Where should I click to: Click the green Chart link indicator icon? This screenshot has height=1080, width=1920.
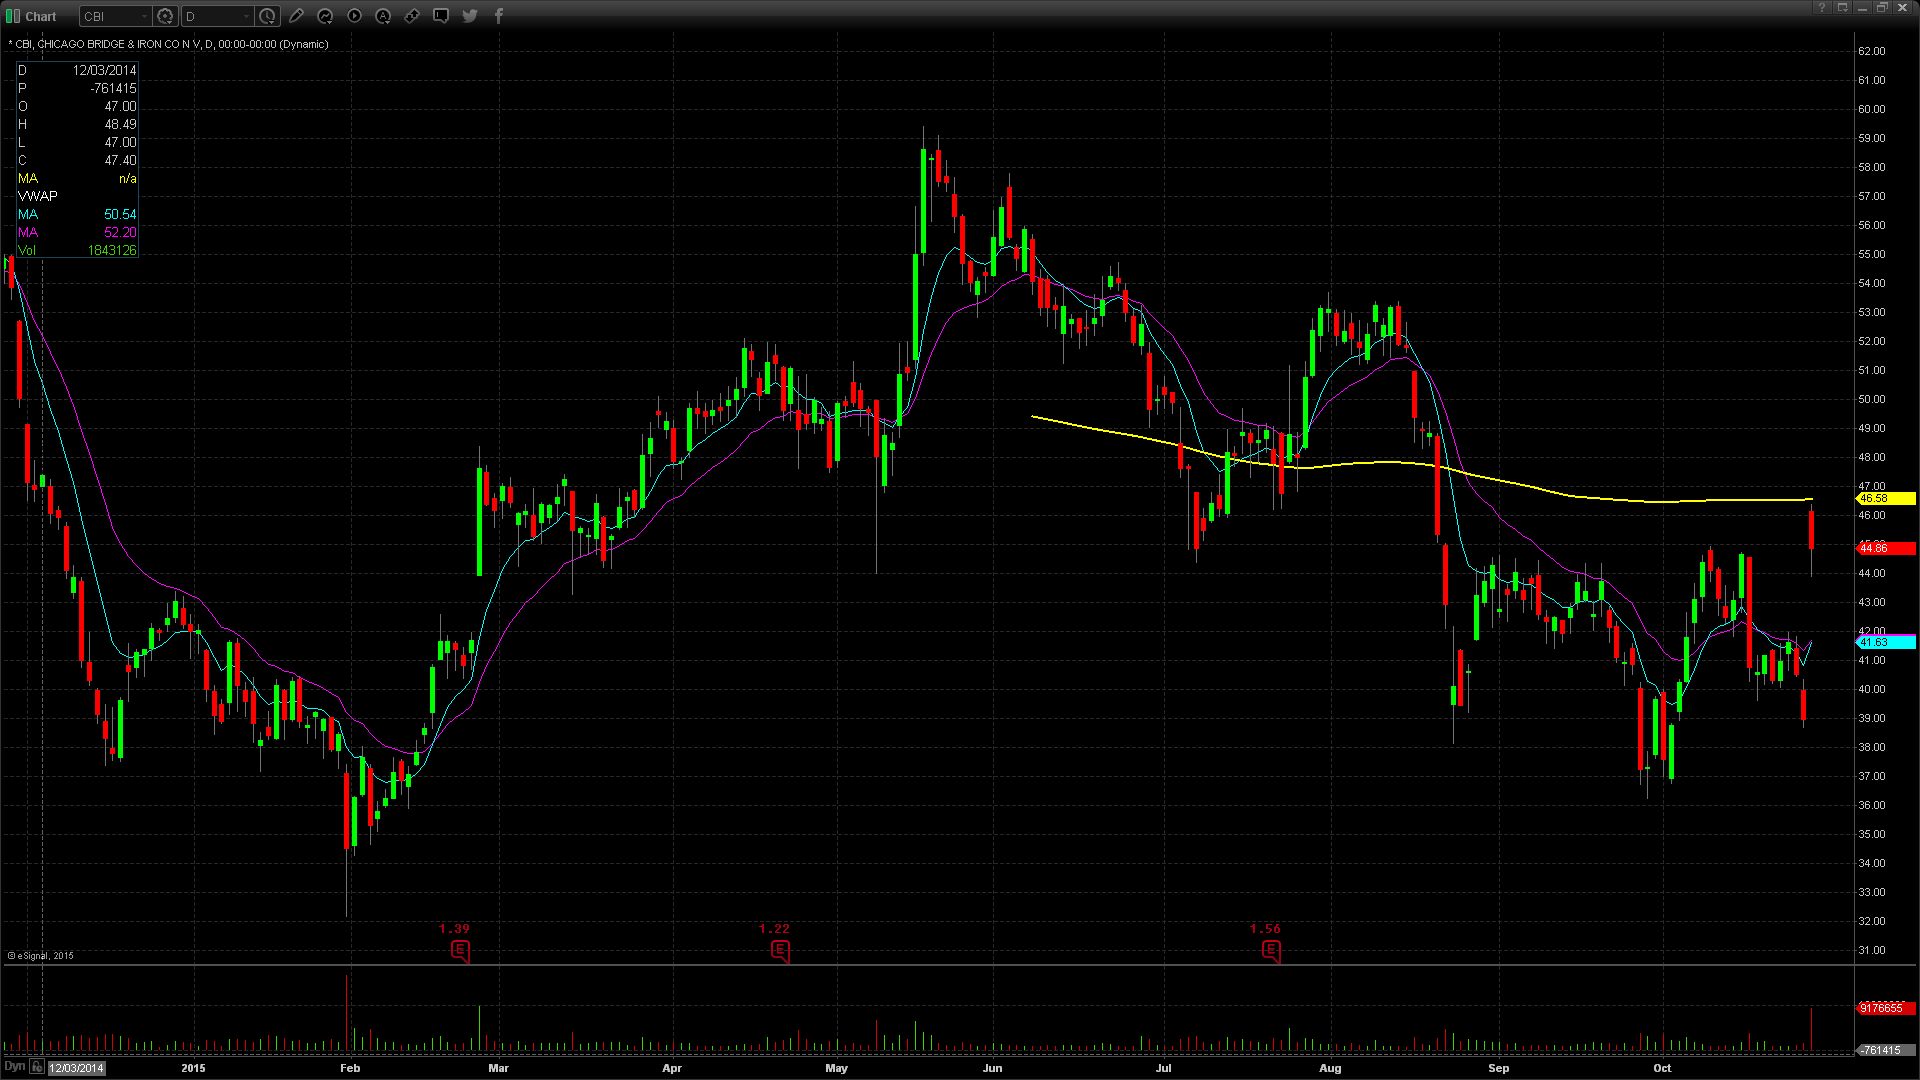(13, 16)
